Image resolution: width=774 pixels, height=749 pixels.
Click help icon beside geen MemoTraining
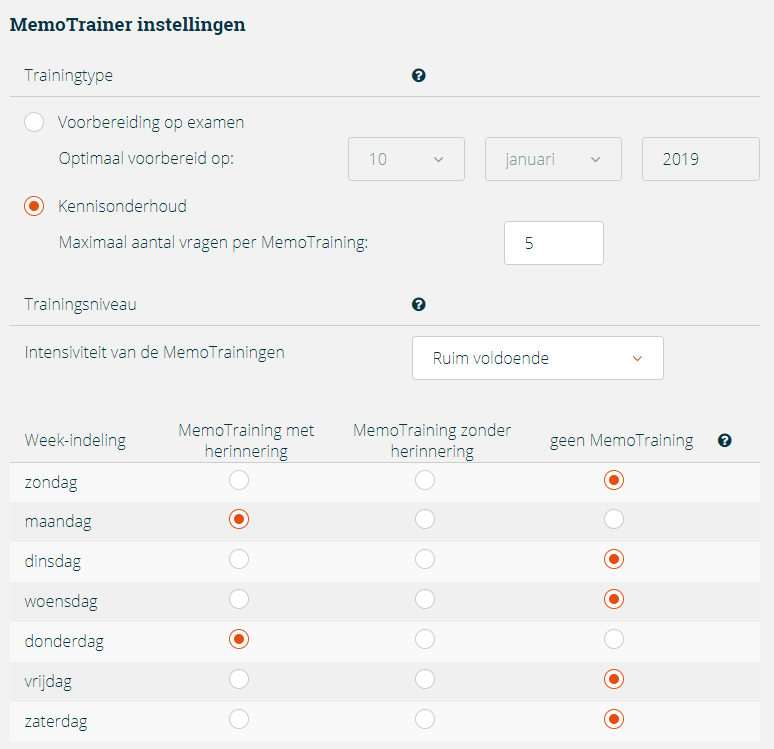(725, 440)
